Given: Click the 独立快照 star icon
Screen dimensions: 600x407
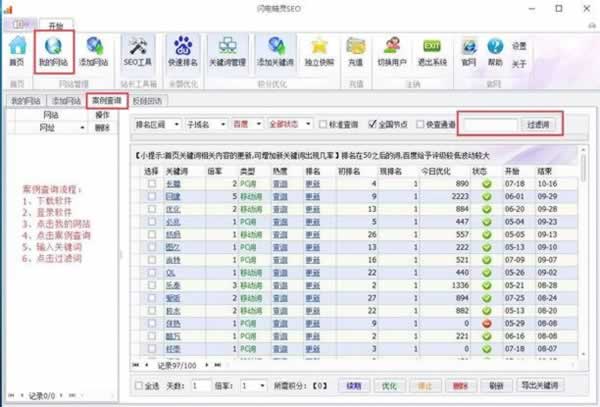Looking at the screenshot, I should (x=320, y=51).
